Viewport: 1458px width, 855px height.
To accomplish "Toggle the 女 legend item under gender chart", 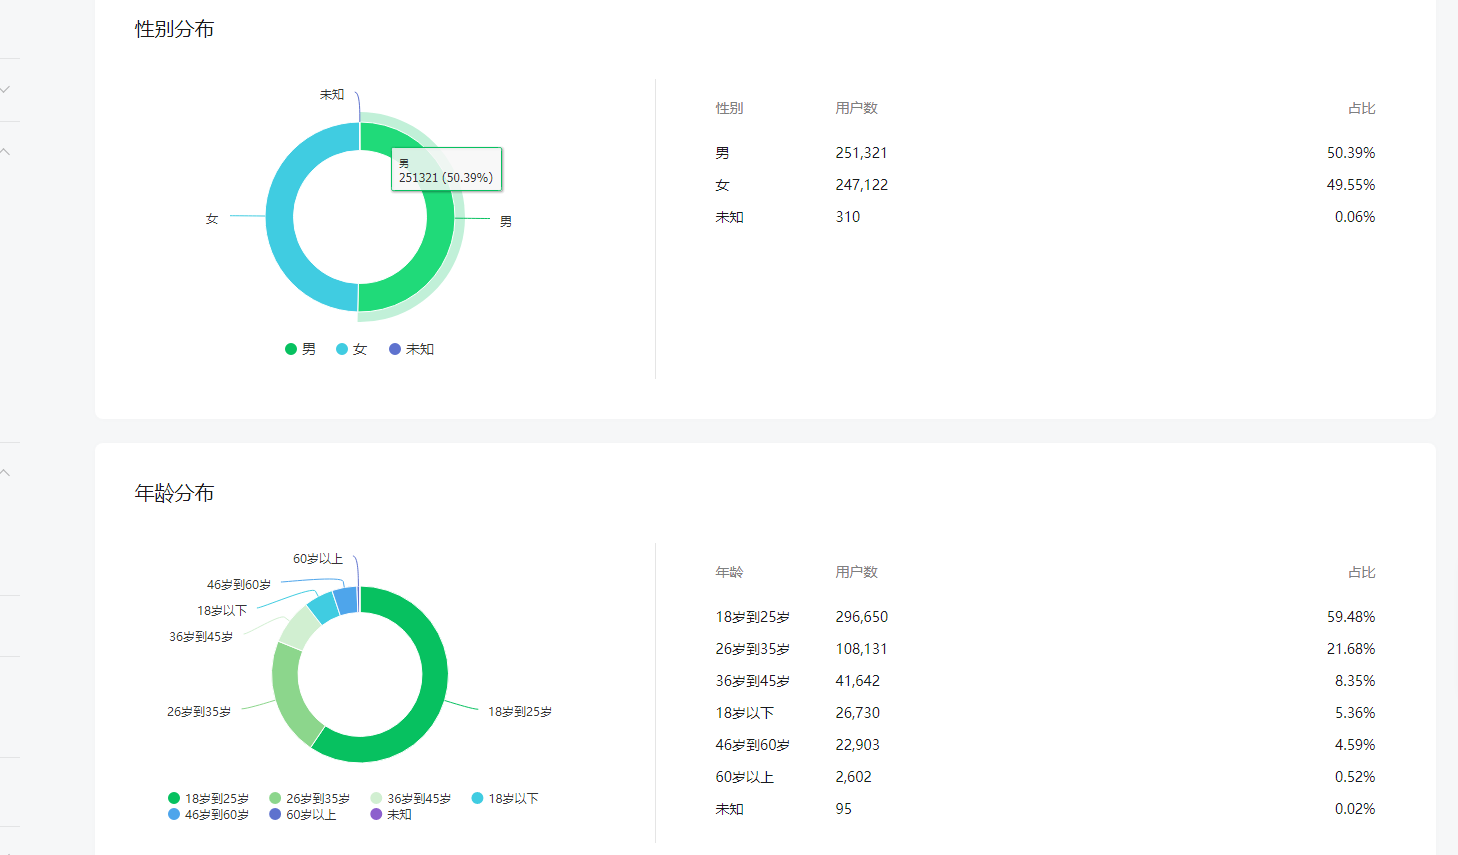I will (x=352, y=349).
